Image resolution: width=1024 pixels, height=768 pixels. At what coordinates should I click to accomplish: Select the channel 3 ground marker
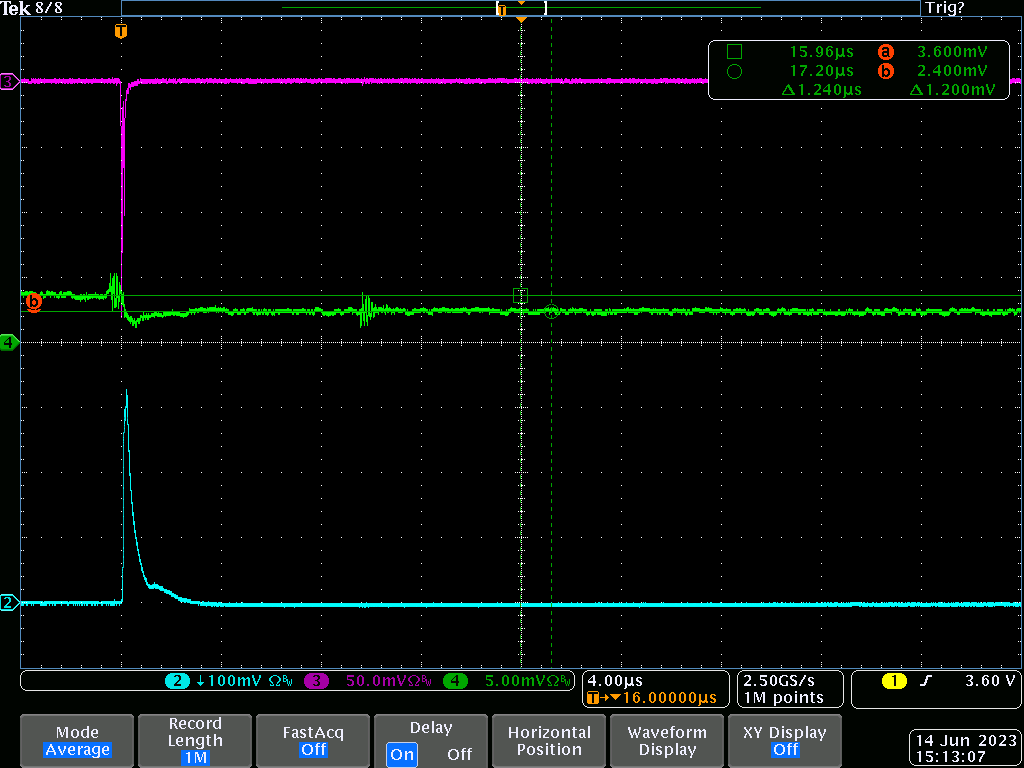9,82
